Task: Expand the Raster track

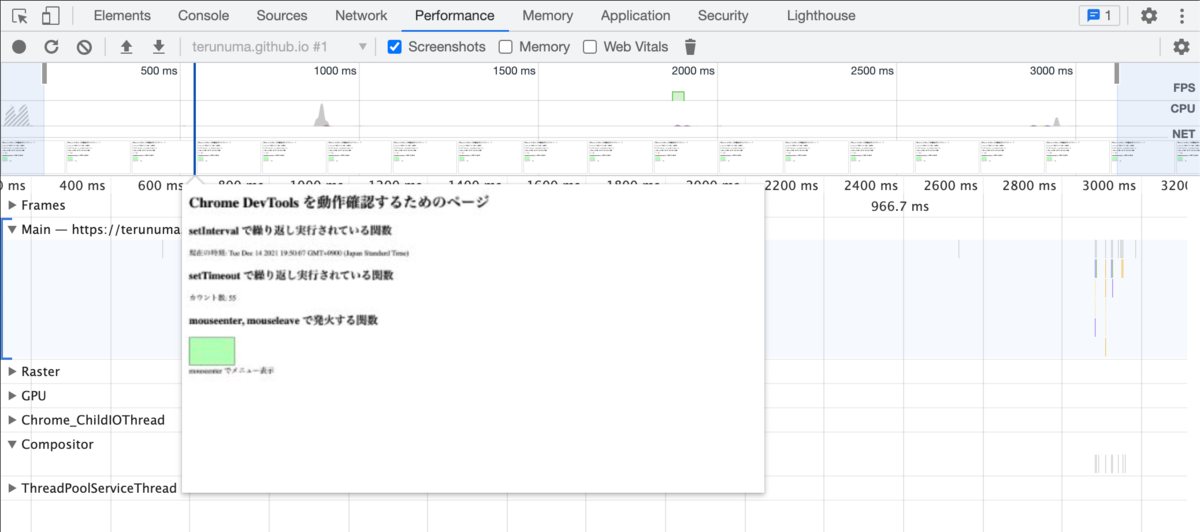Action: (12, 372)
